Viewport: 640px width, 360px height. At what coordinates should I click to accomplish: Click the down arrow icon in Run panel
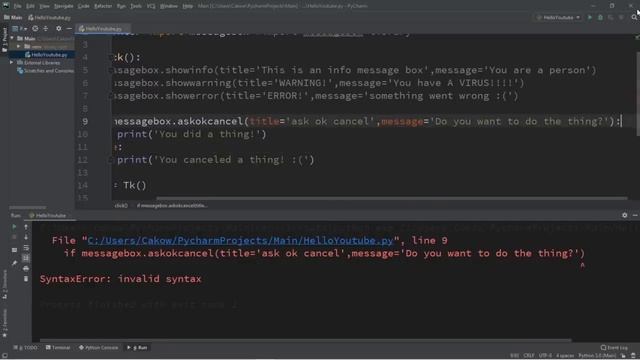click(26, 237)
